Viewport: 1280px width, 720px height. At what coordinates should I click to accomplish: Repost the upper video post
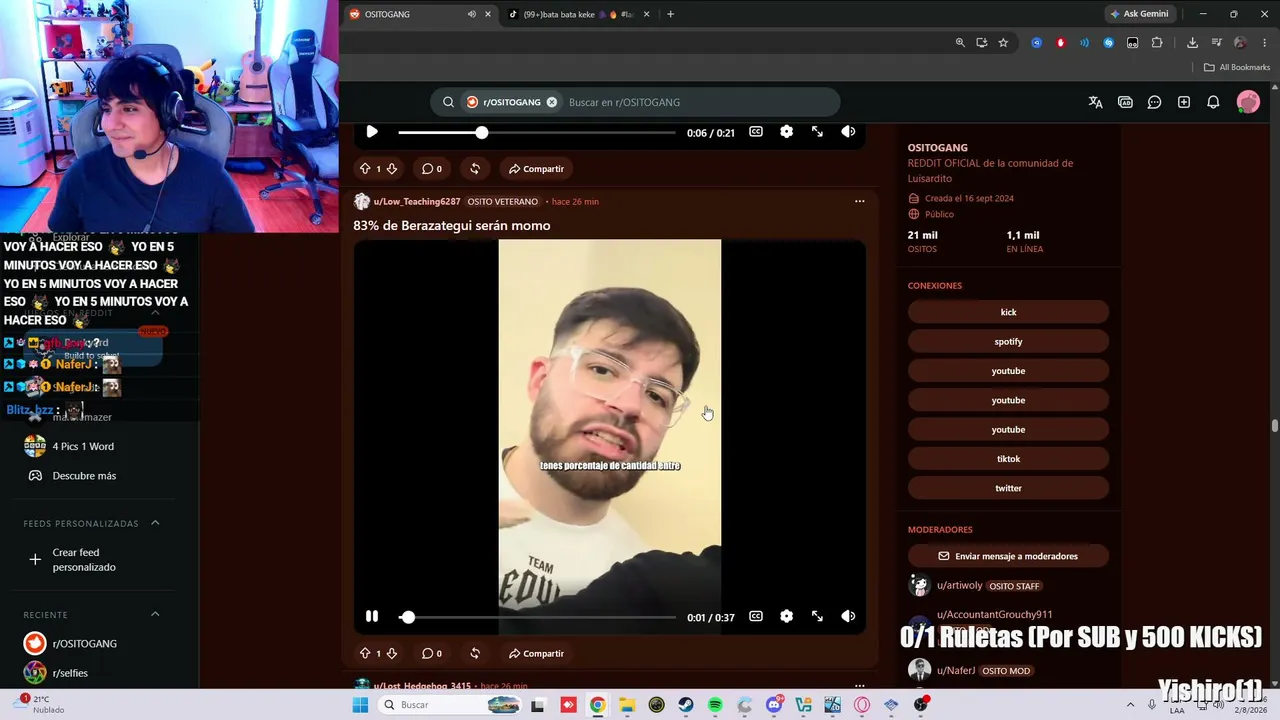[x=475, y=169]
